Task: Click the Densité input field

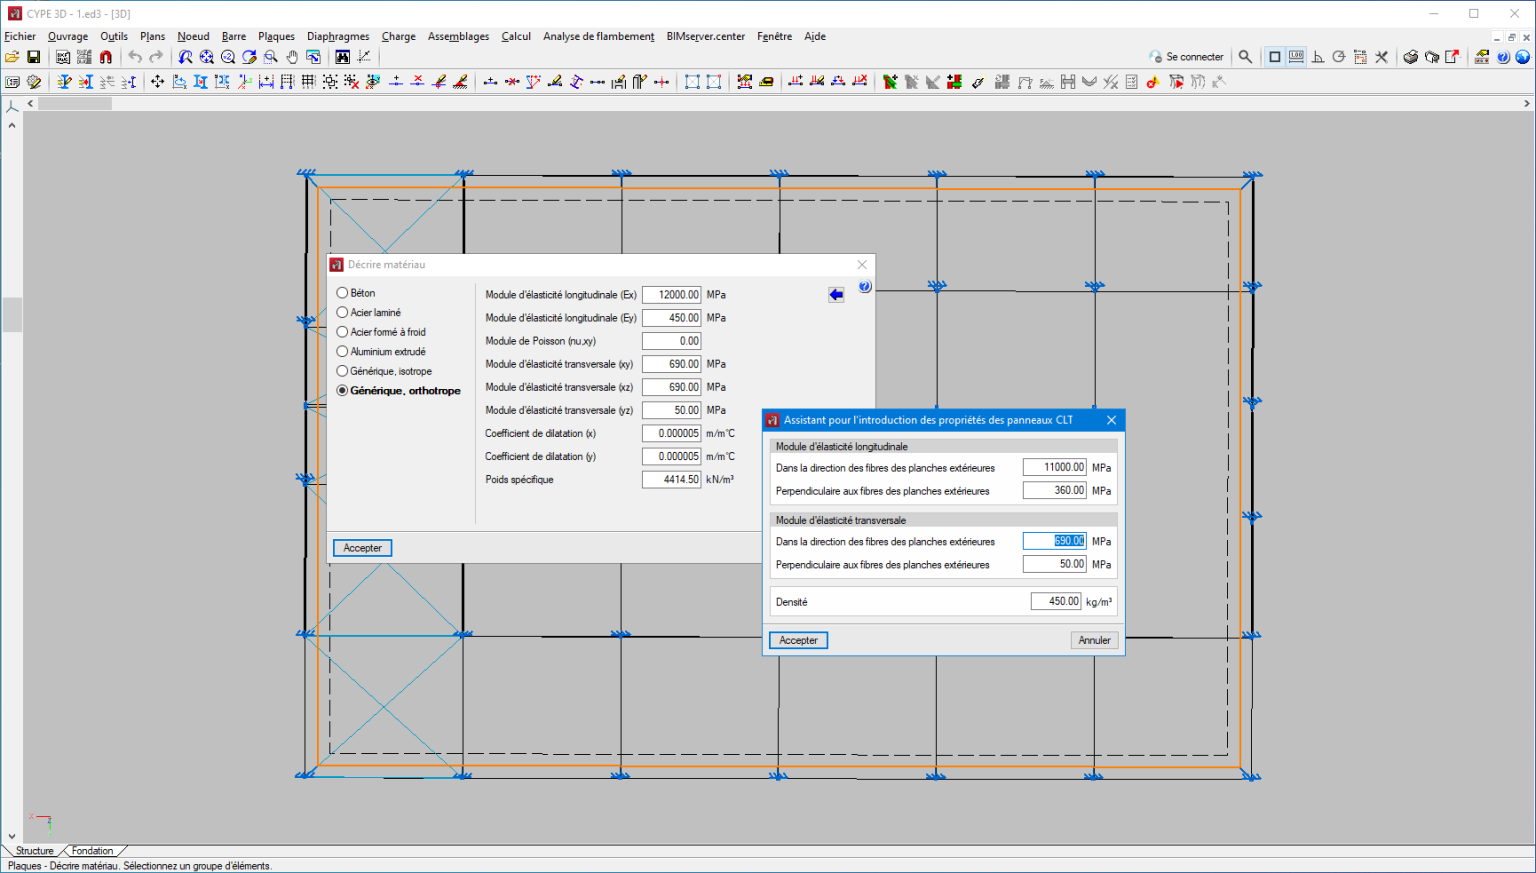Action: coord(1057,601)
